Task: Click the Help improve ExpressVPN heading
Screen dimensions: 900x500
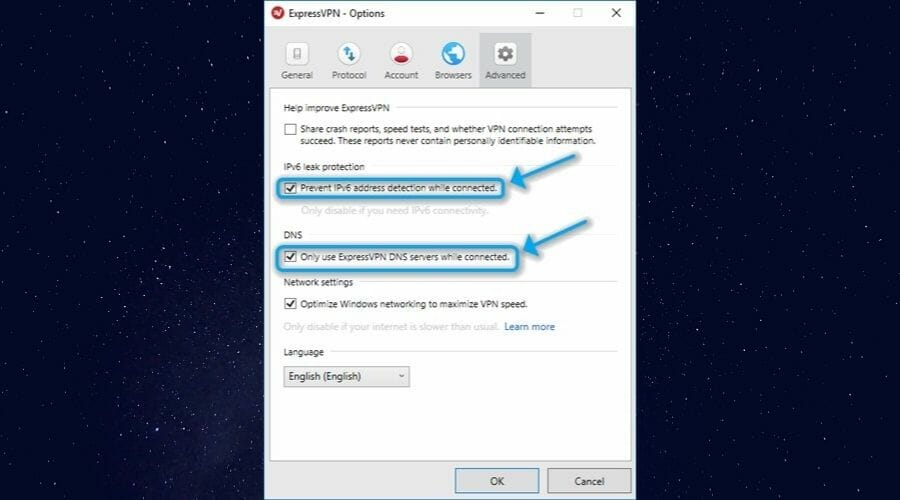Action: click(x=336, y=107)
